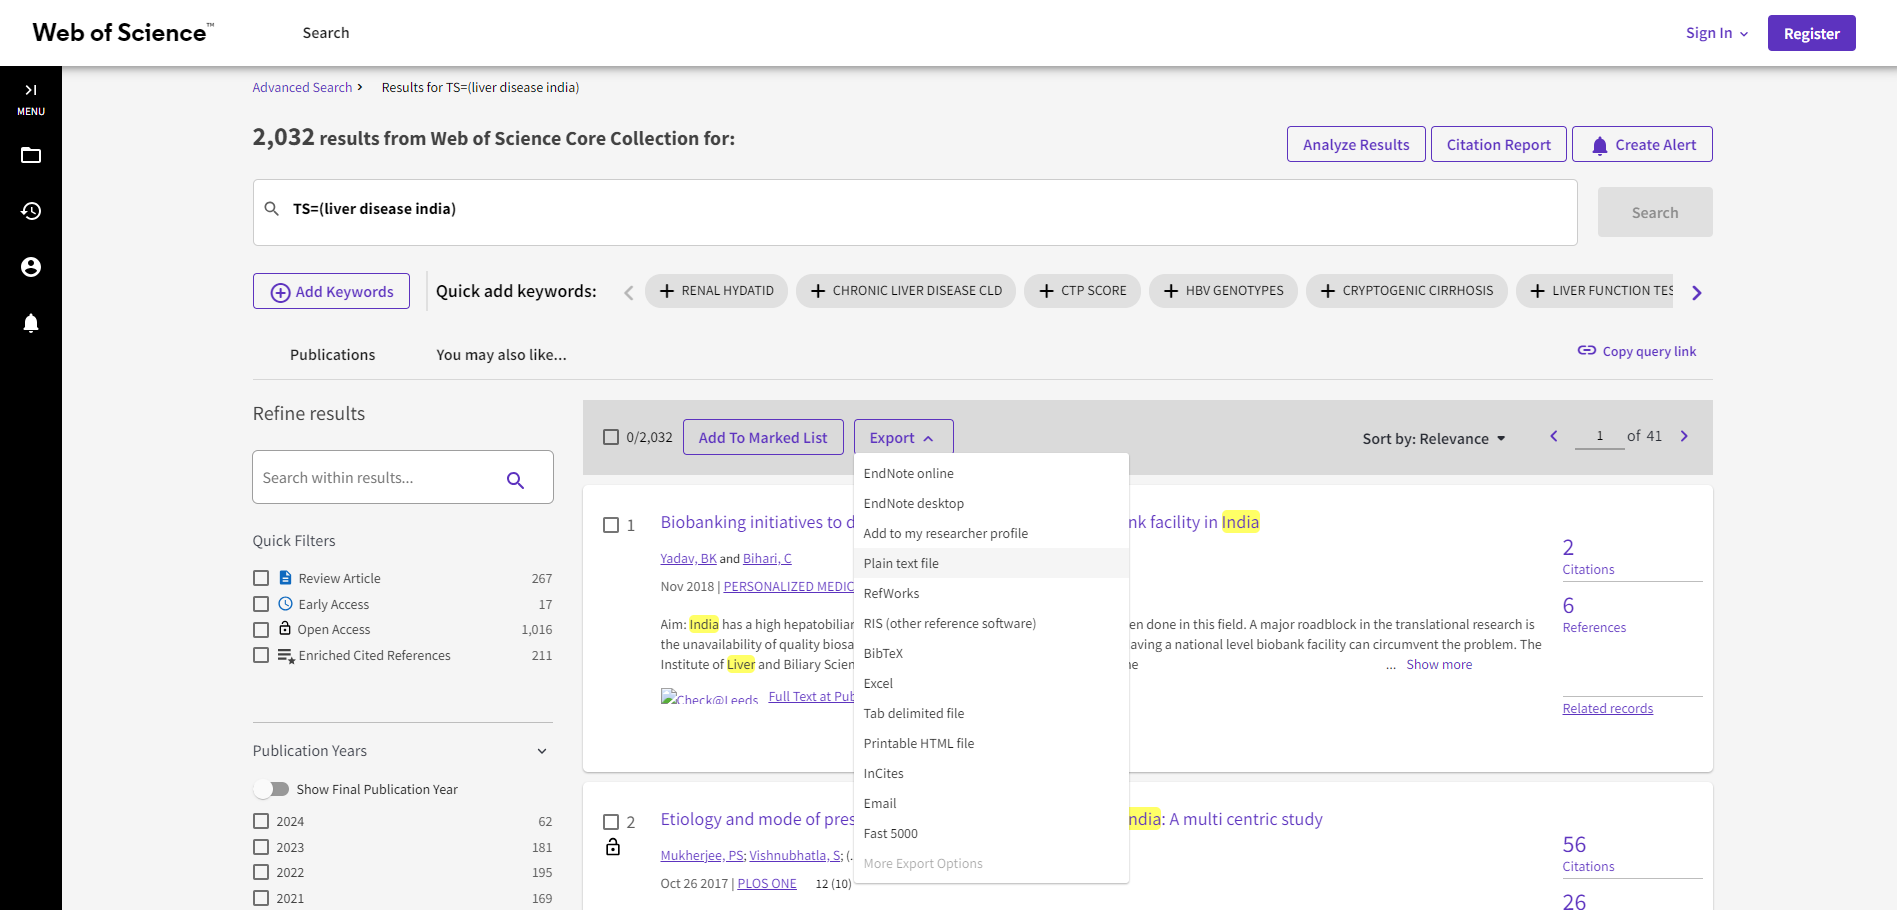
Task: Open the folder icon in left sidebar
Action: click(31, 156)
